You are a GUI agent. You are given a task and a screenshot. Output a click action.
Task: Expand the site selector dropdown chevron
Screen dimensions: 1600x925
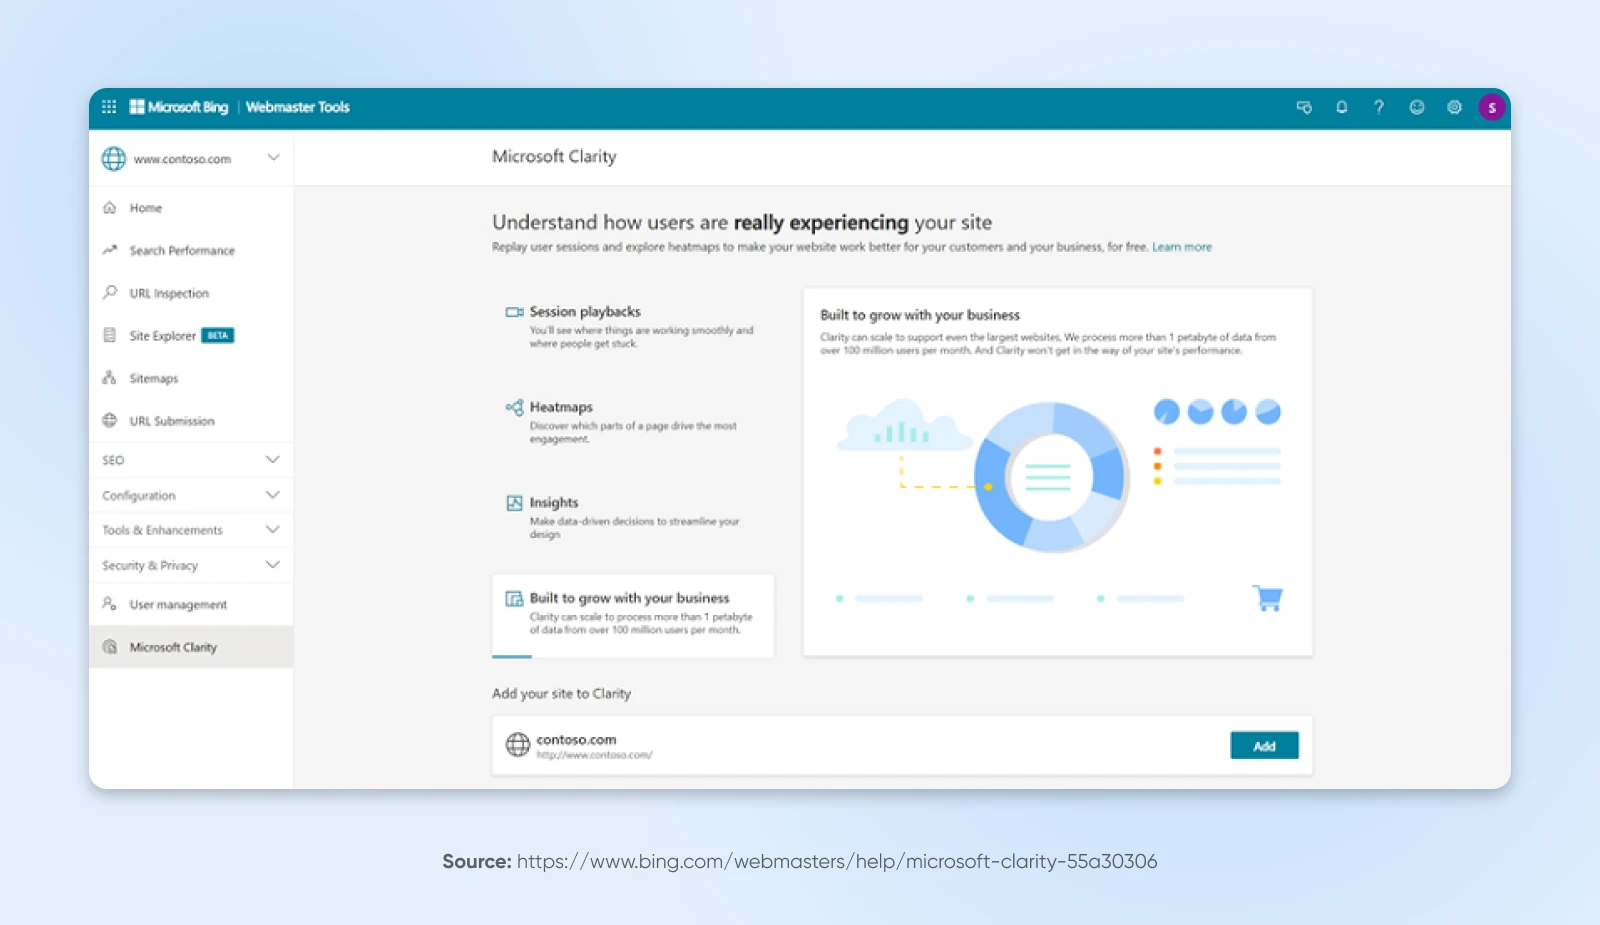coord(273,158)
